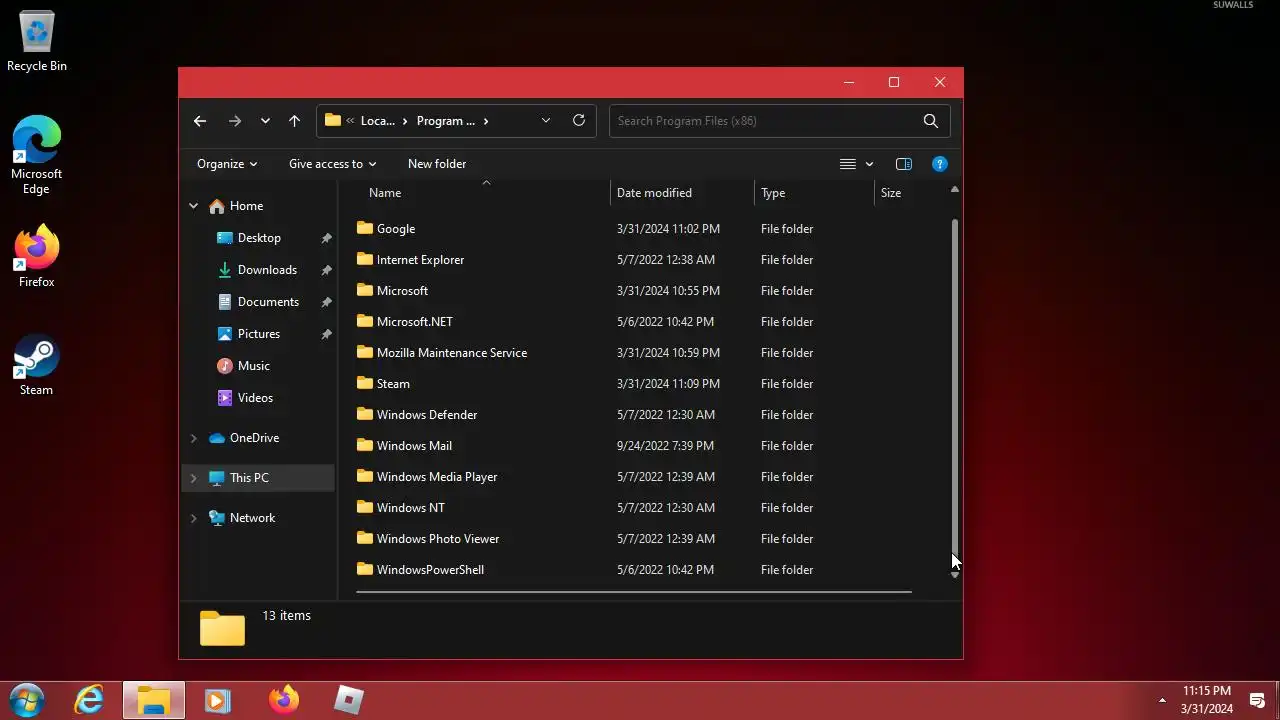Open the view options dropdown arrow
1280x720 pixels.
click(x=869, y=164)
